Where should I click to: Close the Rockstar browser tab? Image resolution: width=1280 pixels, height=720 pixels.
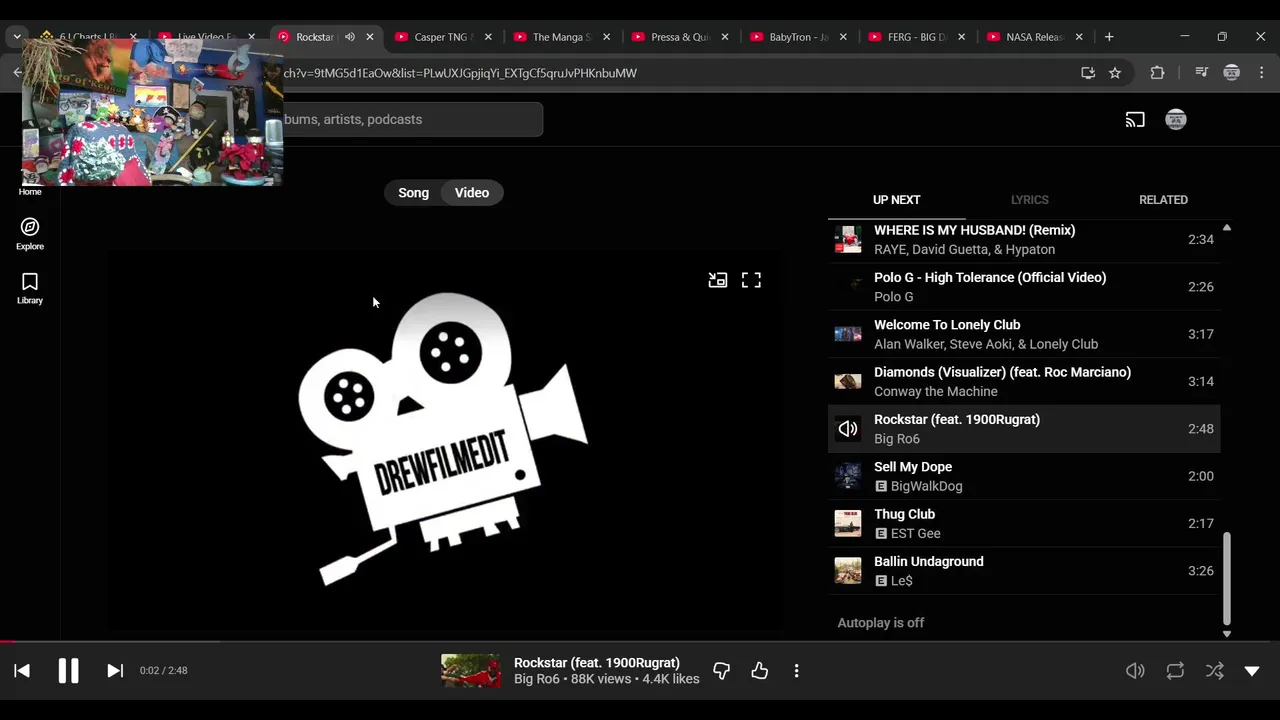coord(370,37)
